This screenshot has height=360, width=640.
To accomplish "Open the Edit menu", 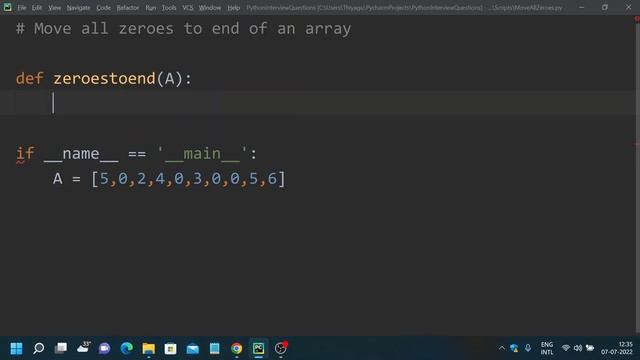I will (37, 8).
